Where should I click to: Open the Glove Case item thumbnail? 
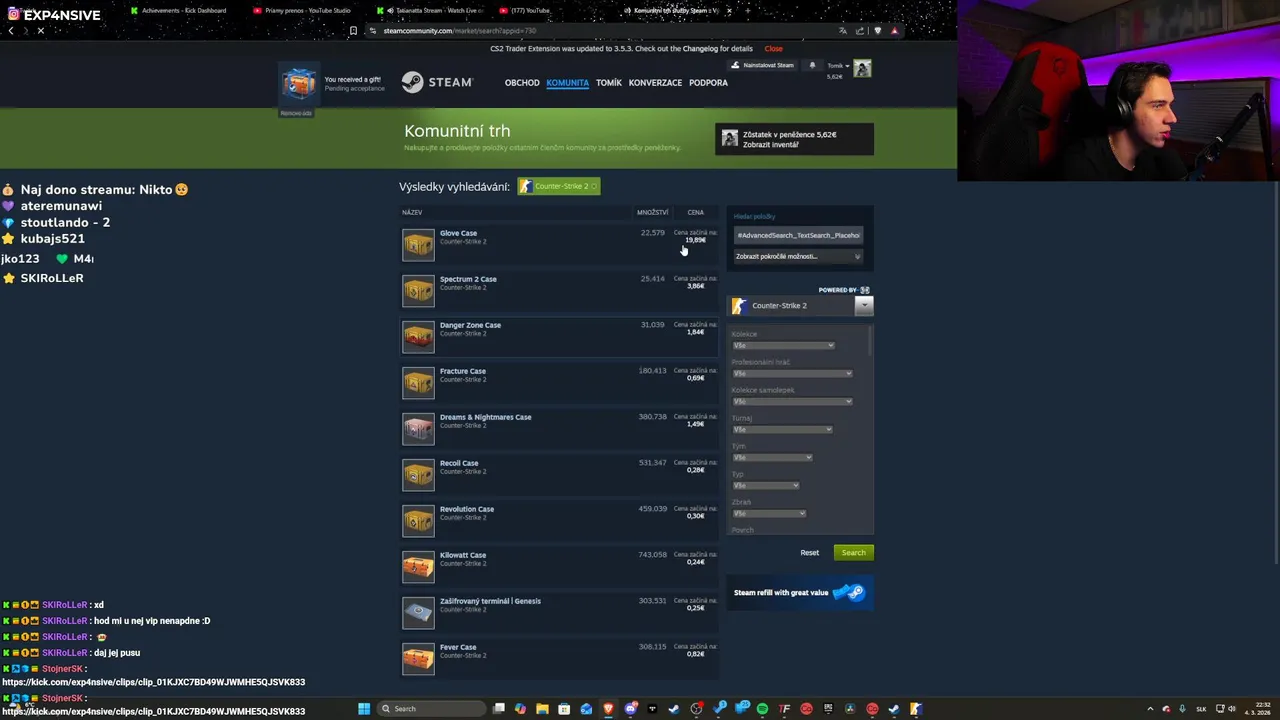pos(418,245)
